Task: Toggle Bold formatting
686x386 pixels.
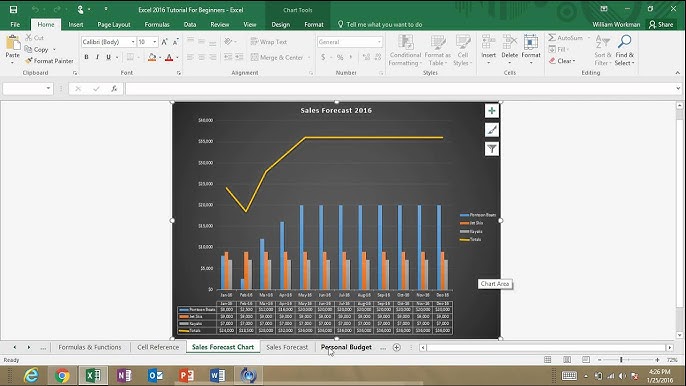Action: (x=86, y=57)
